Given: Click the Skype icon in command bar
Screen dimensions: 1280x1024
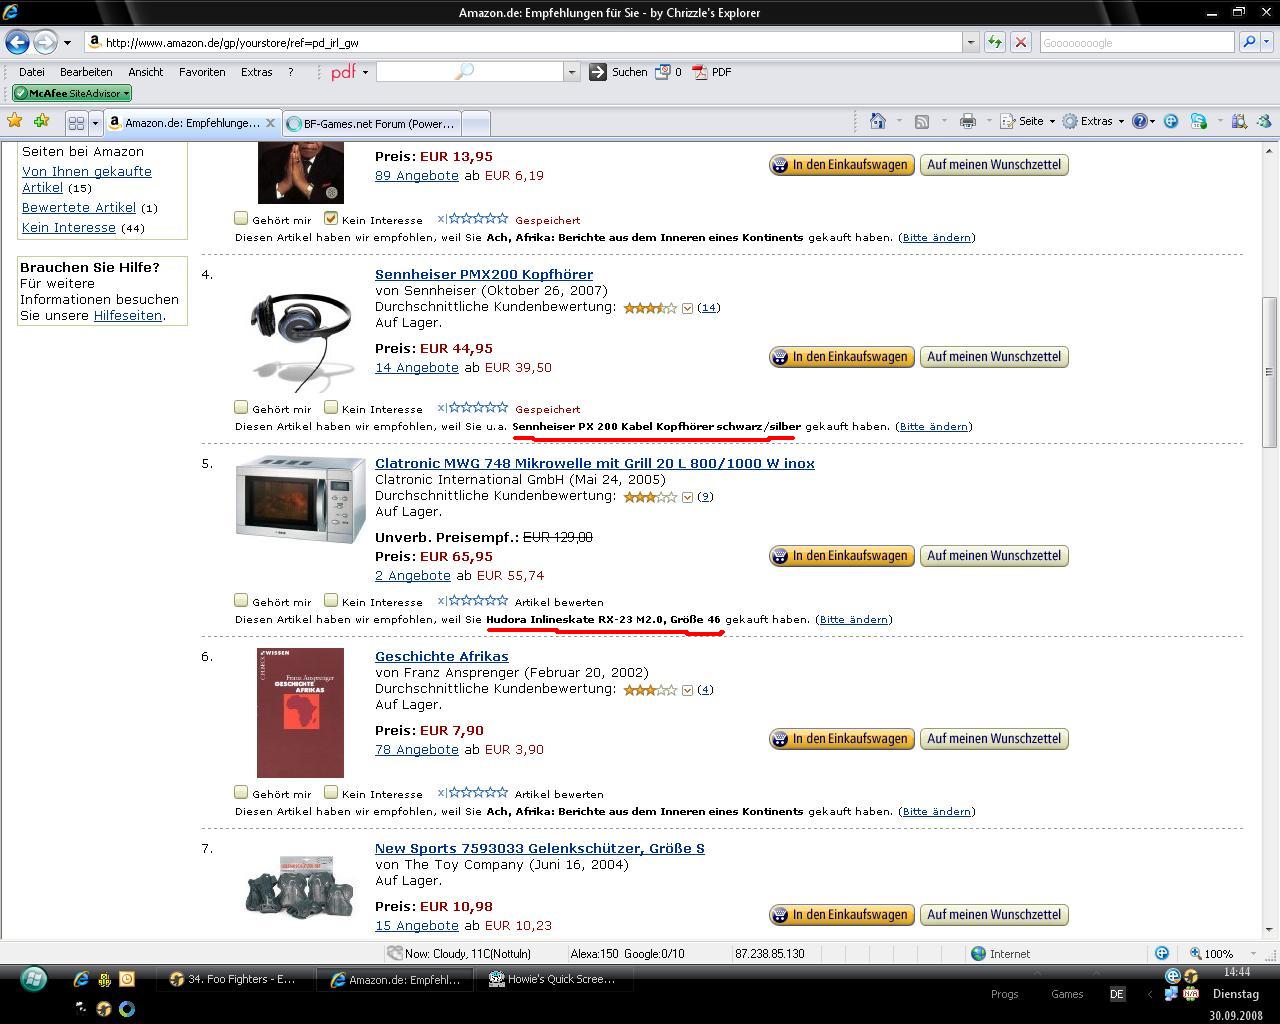Looking at the screenshot, I should click(1198, 121).
